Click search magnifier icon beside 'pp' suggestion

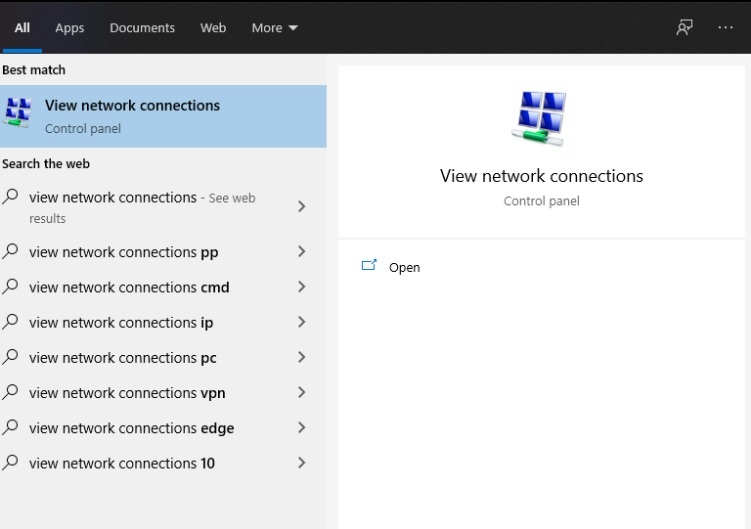[x=10, y=251]
